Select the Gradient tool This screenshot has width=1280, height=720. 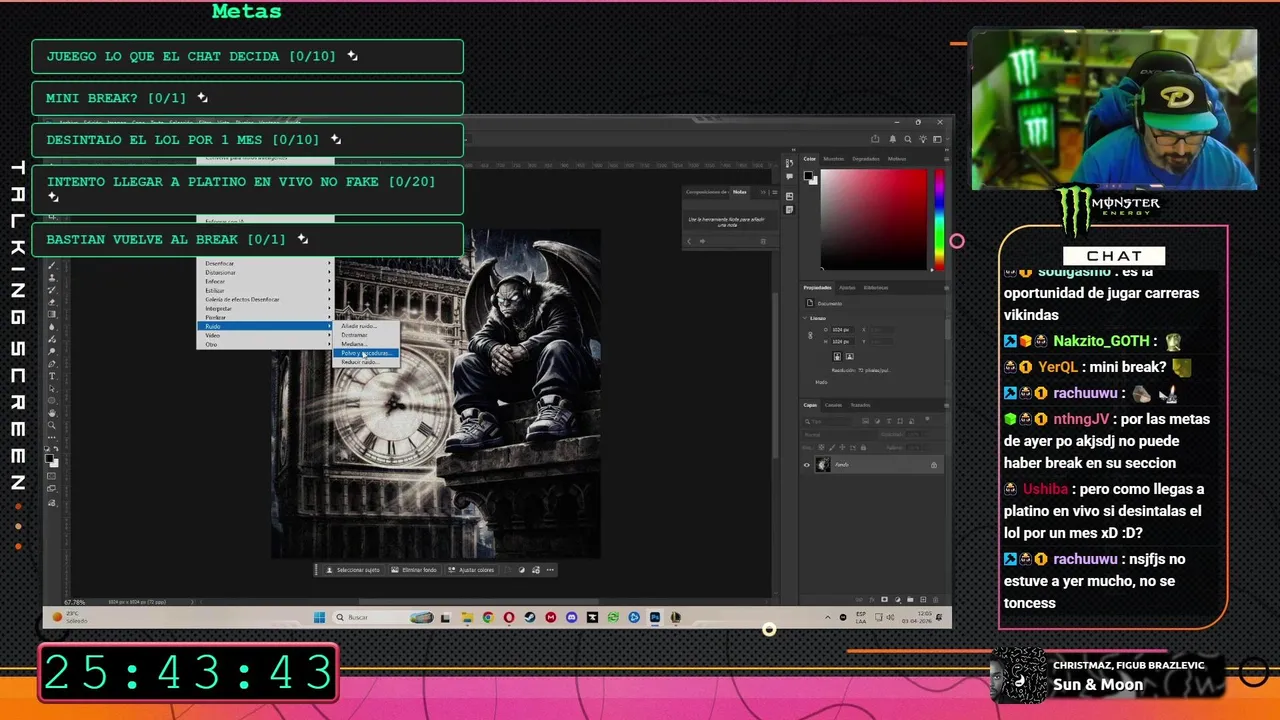coord(52,314)
